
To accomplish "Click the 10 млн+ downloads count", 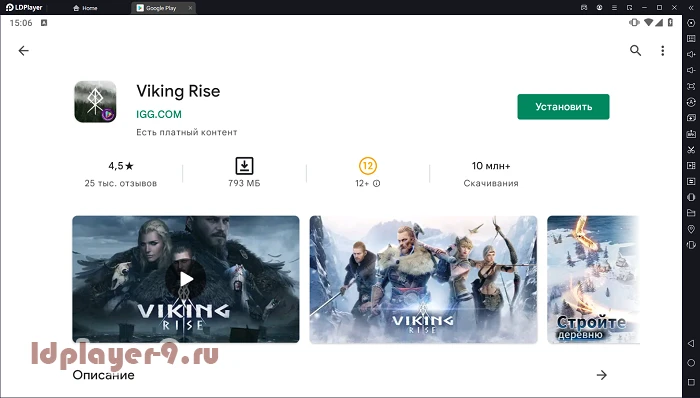I will [491, 166].
